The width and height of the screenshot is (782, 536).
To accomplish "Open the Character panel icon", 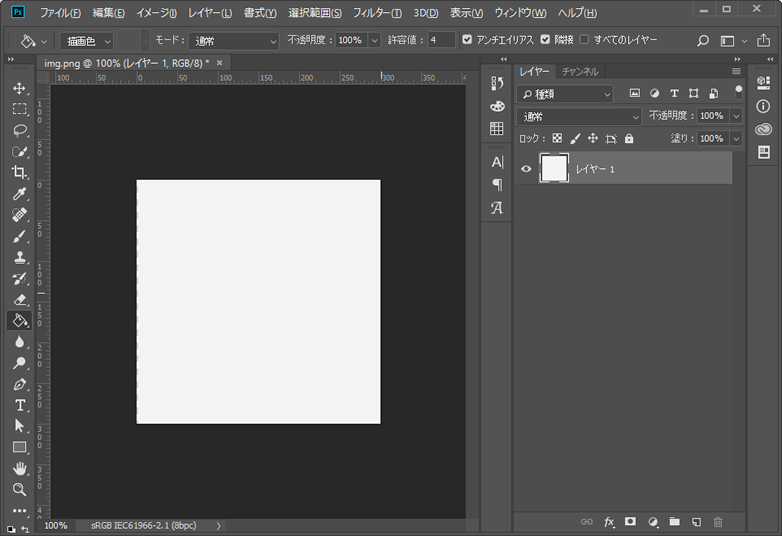I will [x=497, y=162].
